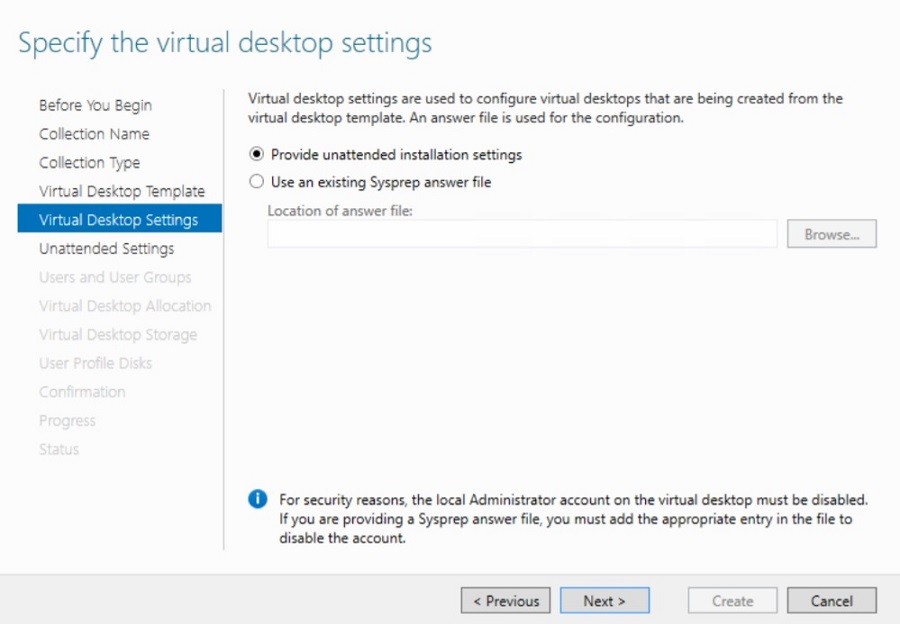Click the Confirmation step
This screenshot has height=624, width=900.
[x=82, y=392]
